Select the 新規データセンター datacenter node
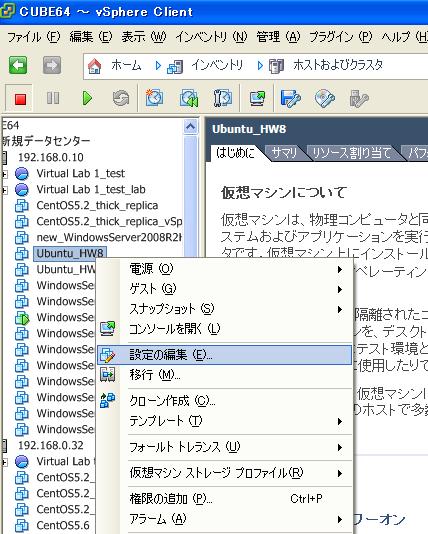The height and width of the screenshot is (534, 428). click(46, 141)
